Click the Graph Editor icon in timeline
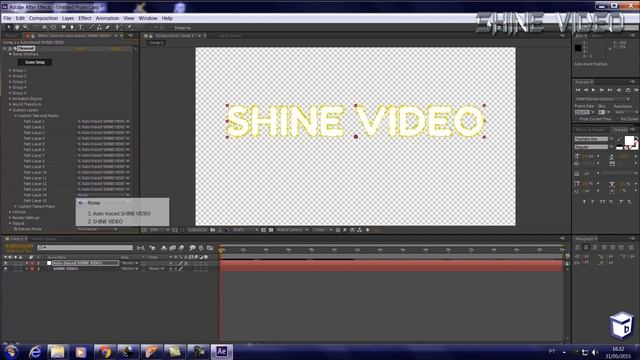This screenshot has height=360, width=640. 210,248
